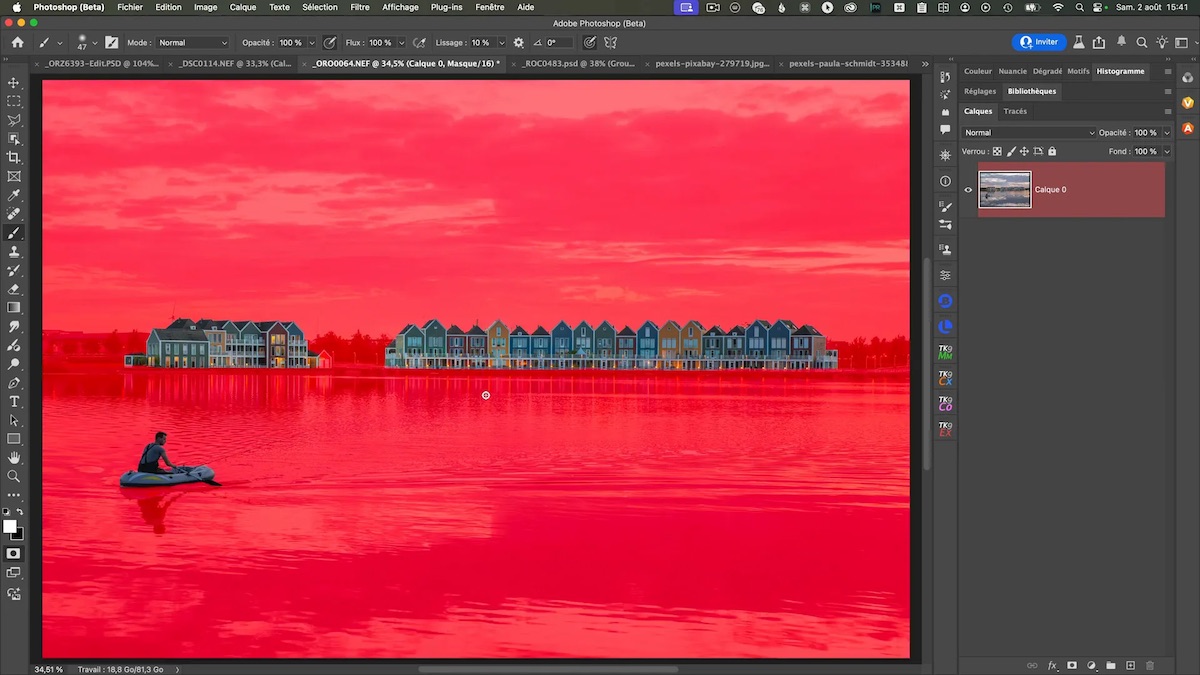The height and width of the screenshot is (675, 1200).
Task: Toggle pressure for opacity button
Action: 329,43
